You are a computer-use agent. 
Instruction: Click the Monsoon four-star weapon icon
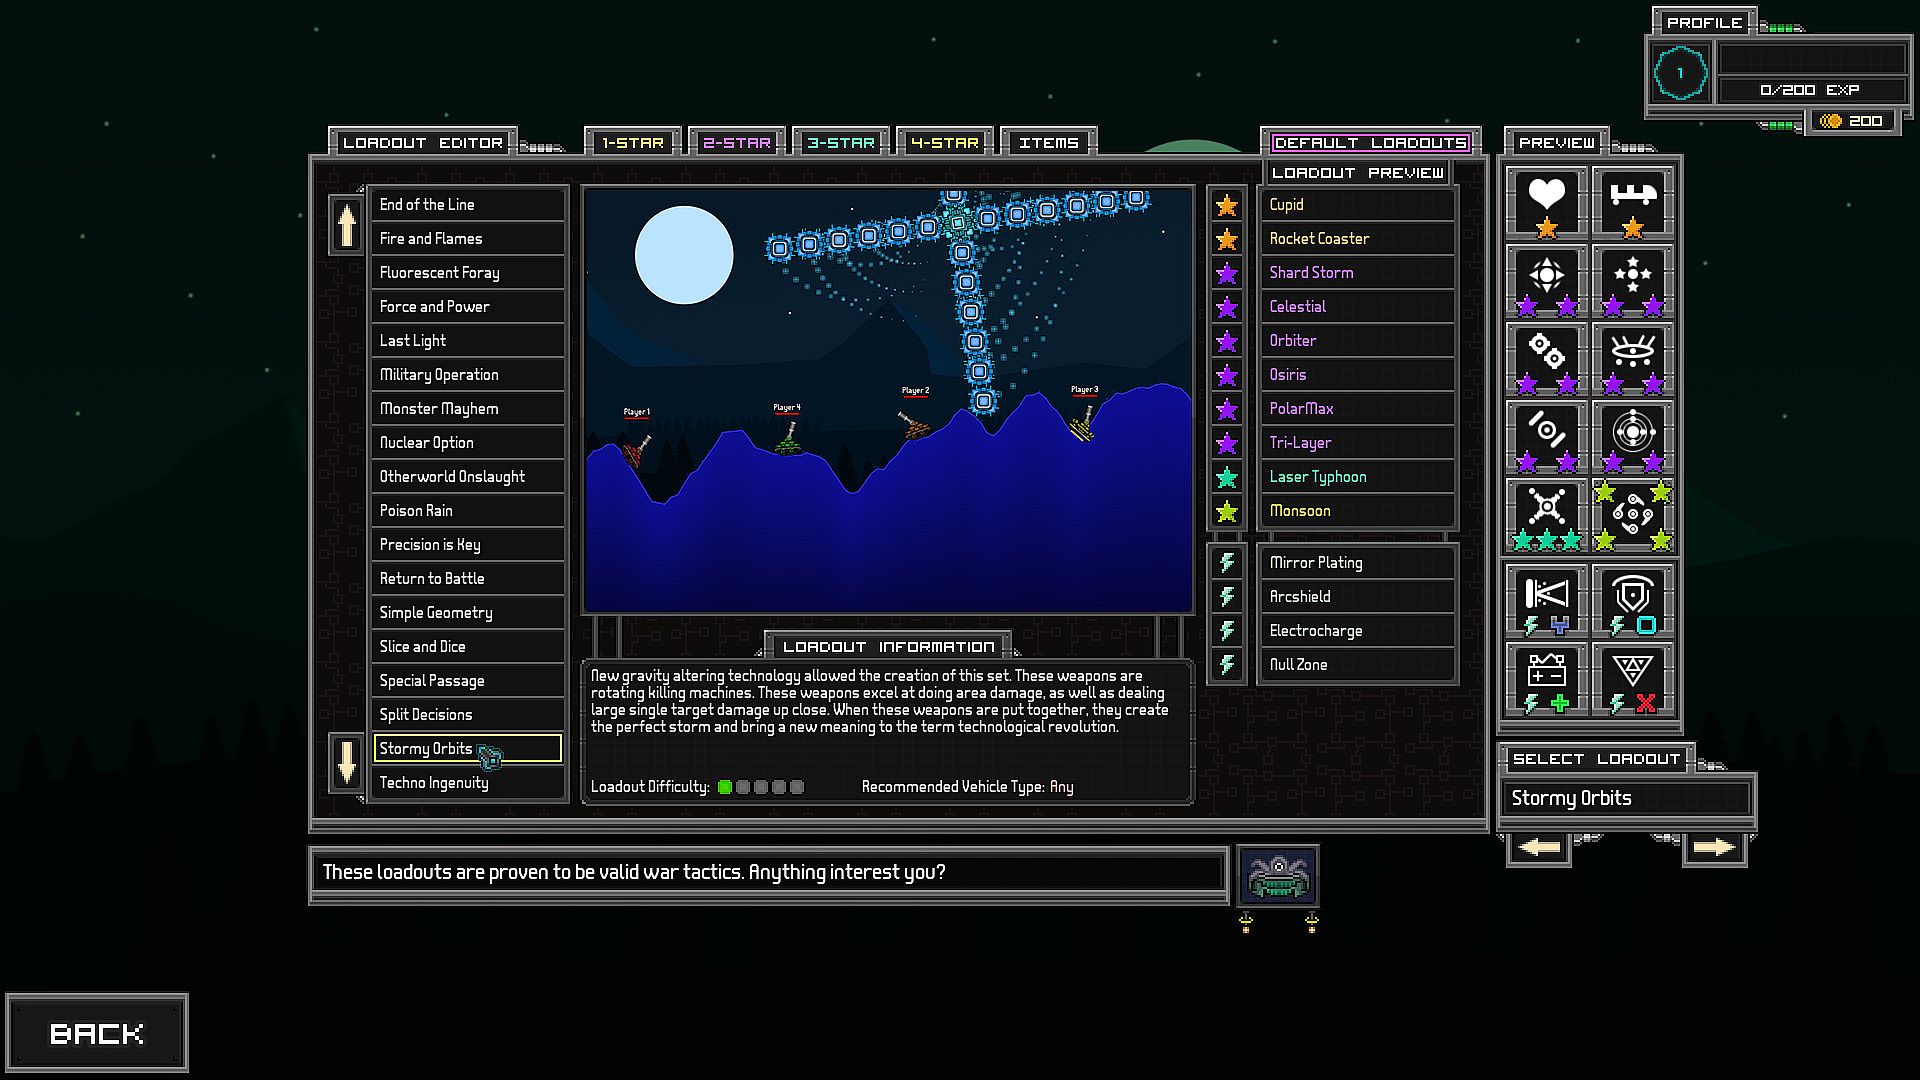point(1632,514)
